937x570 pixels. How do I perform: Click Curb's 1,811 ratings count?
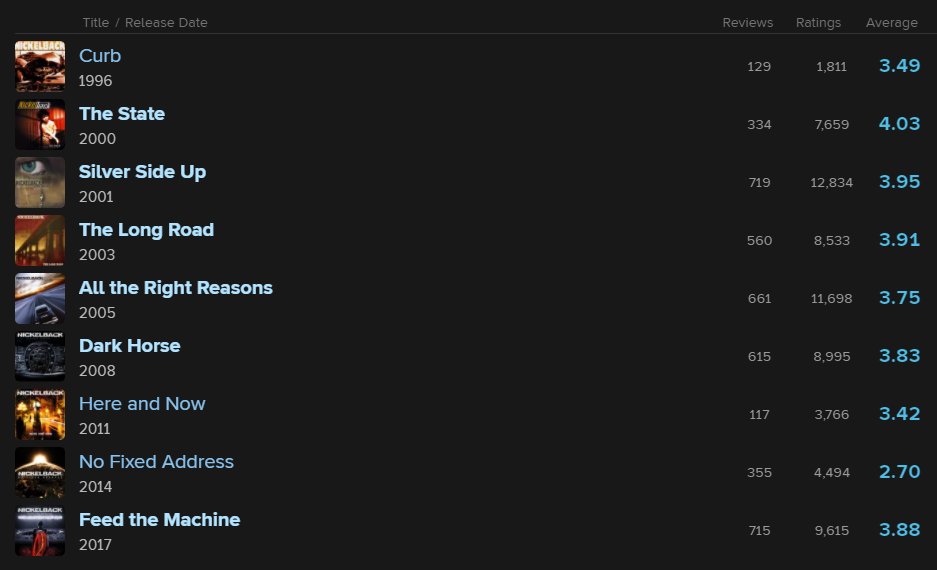[x=831, y=66]
